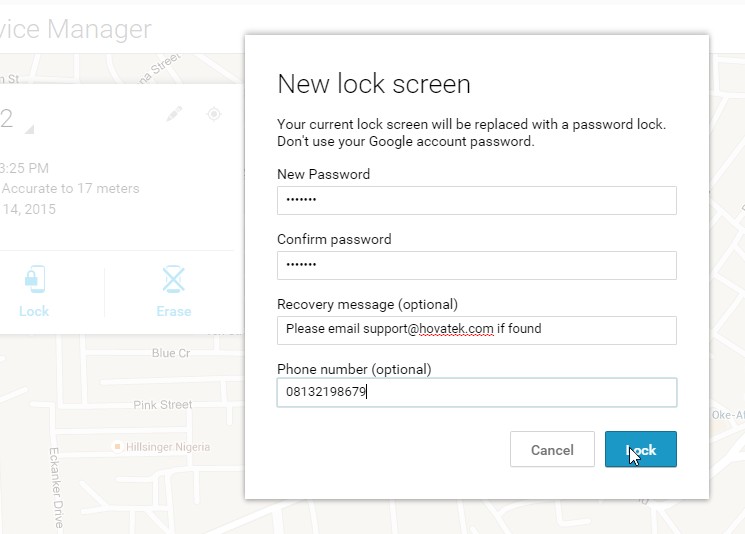Screen dimensions: 745x534
Task: Click the locate device target icon
Action: [214, 114]
